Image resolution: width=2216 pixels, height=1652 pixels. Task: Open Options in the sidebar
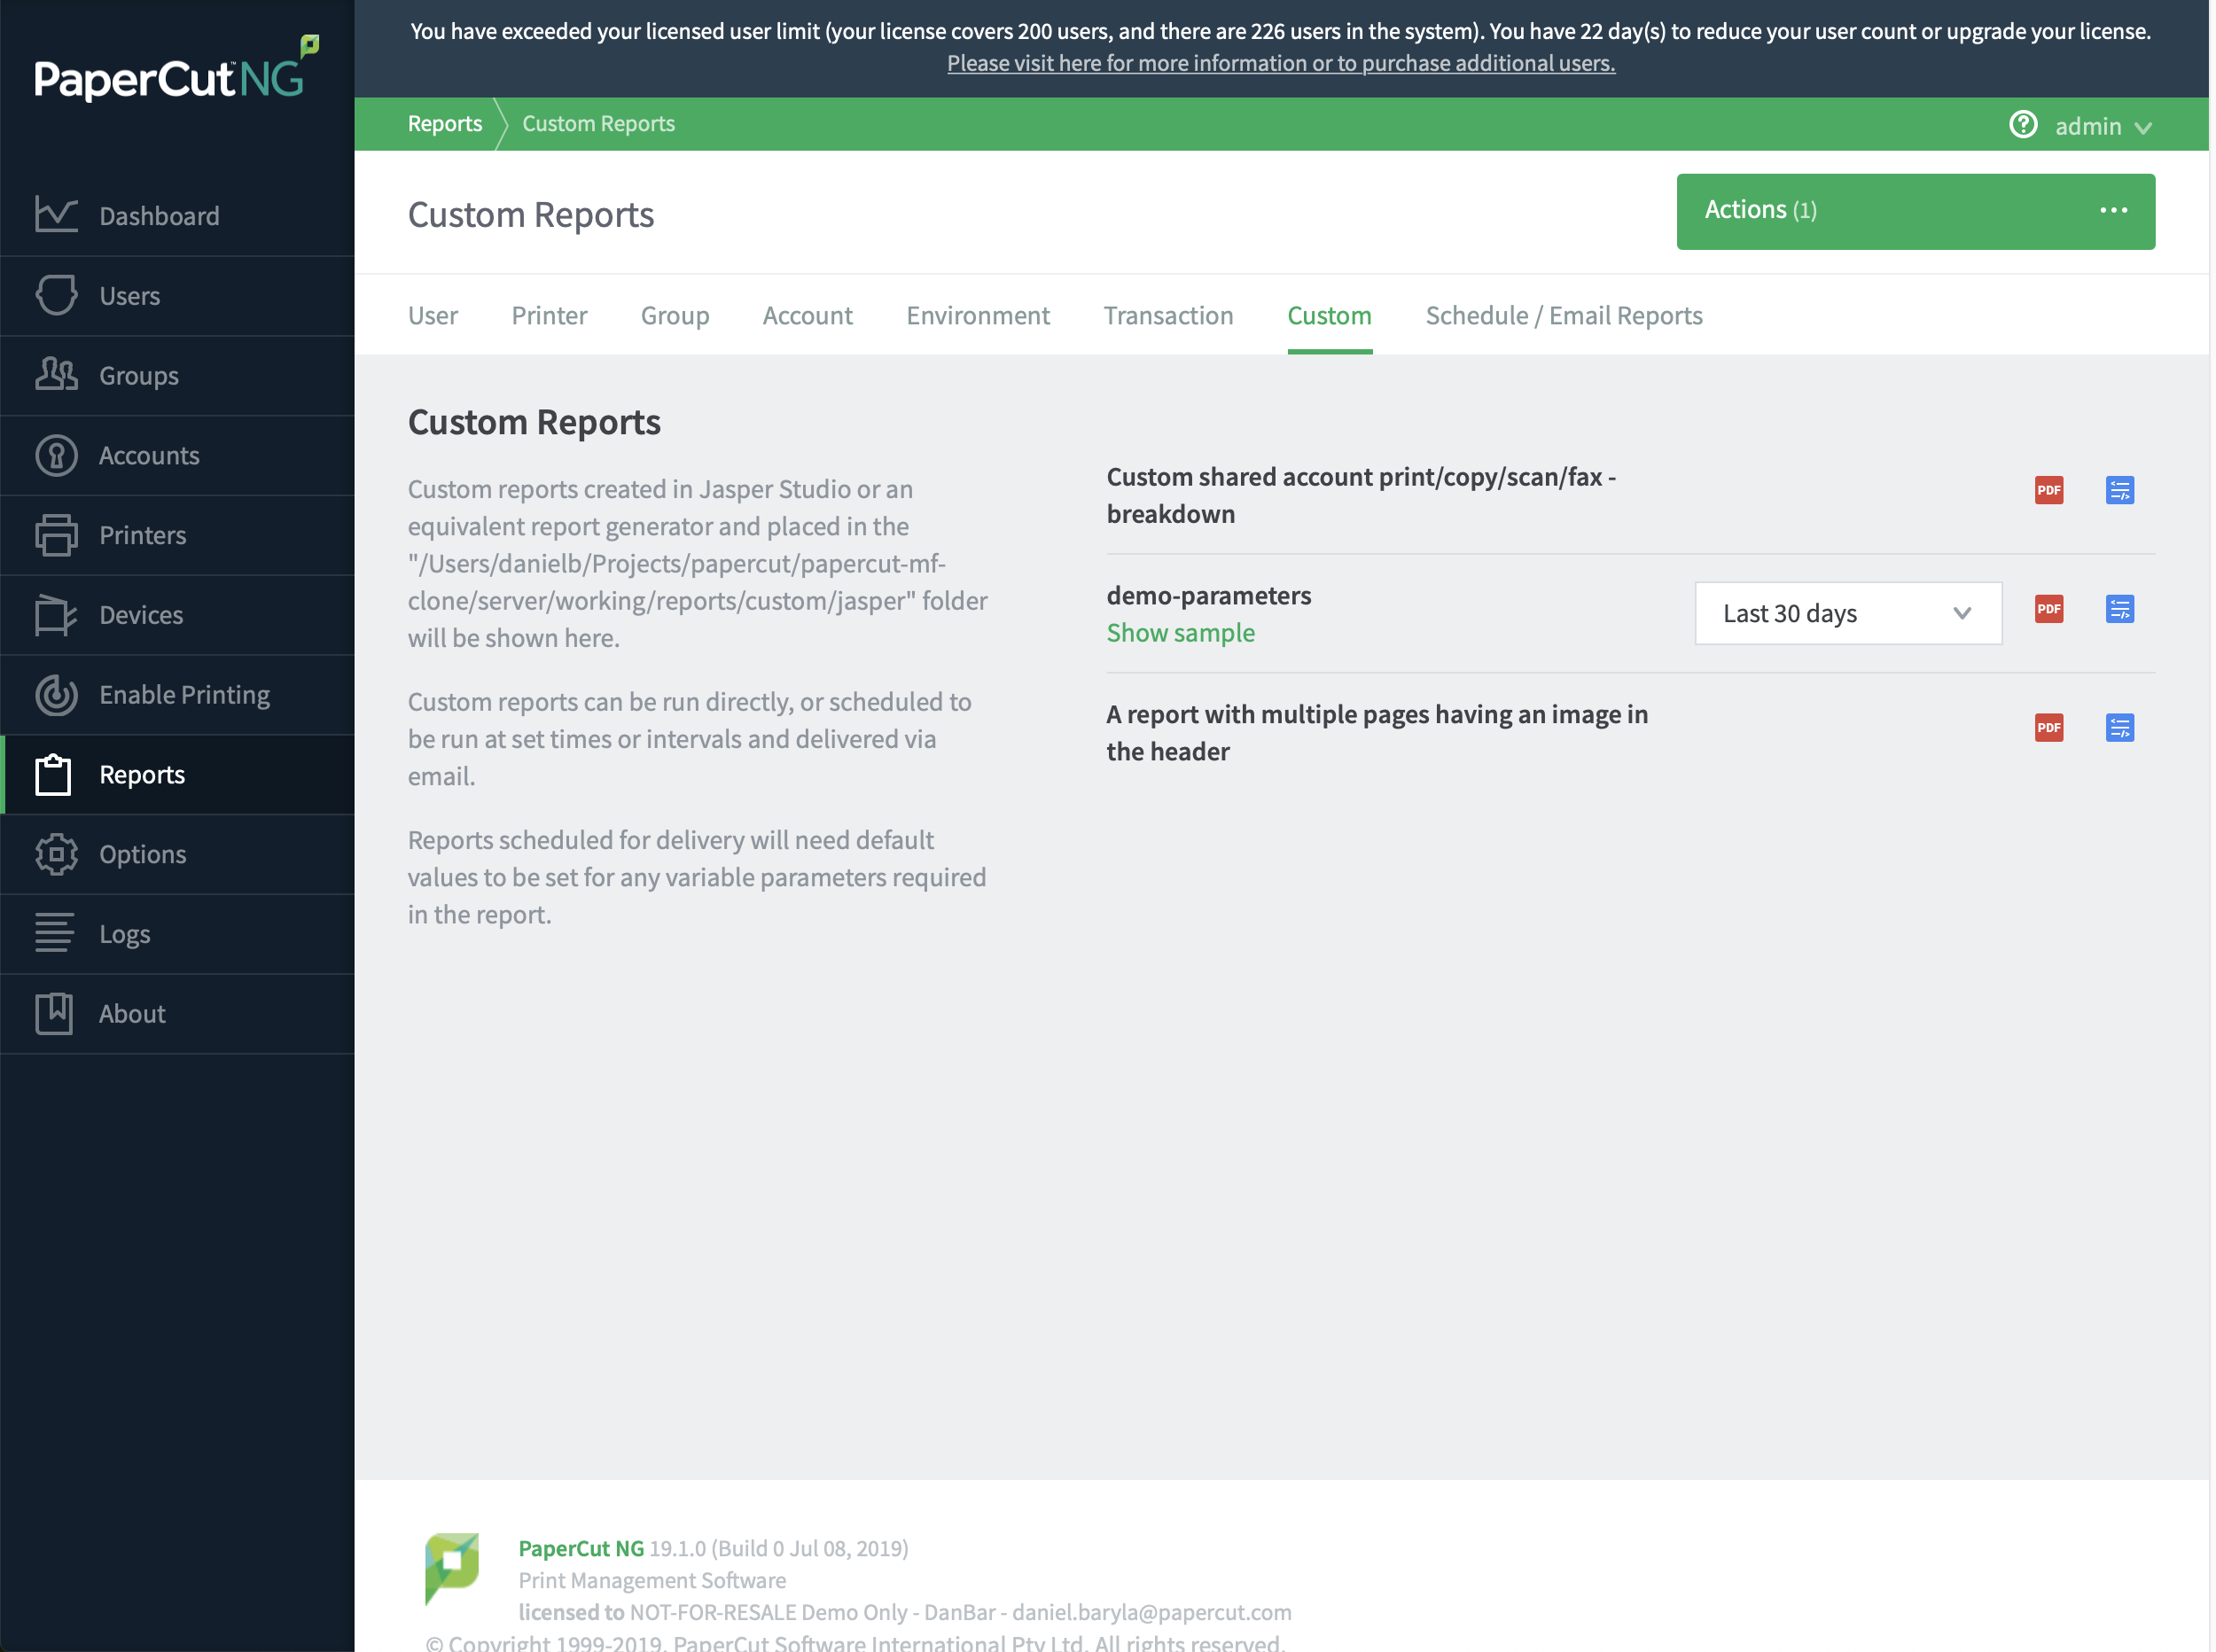click(x=177, y=854)
